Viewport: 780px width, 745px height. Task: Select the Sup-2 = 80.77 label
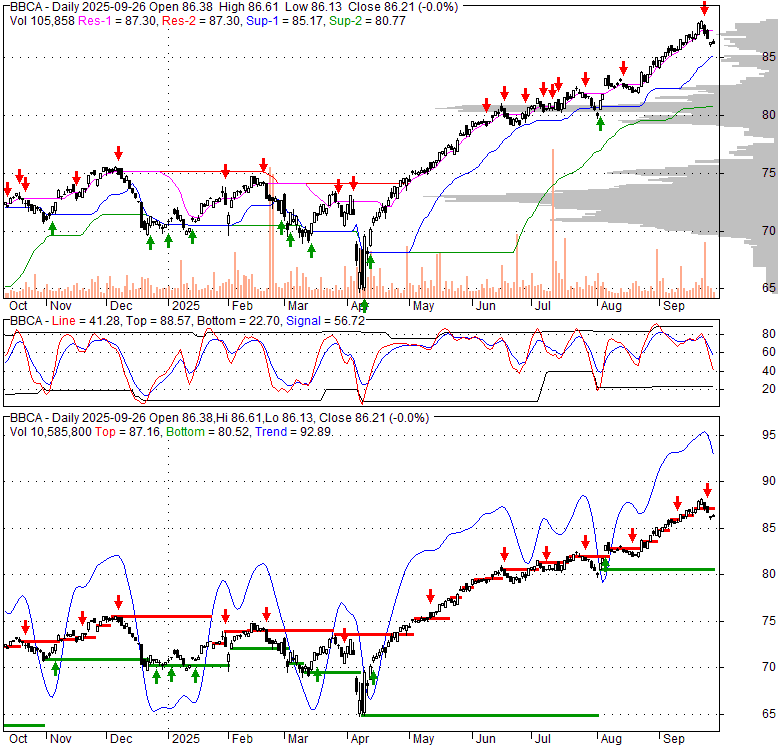click(x=367, y=21)
